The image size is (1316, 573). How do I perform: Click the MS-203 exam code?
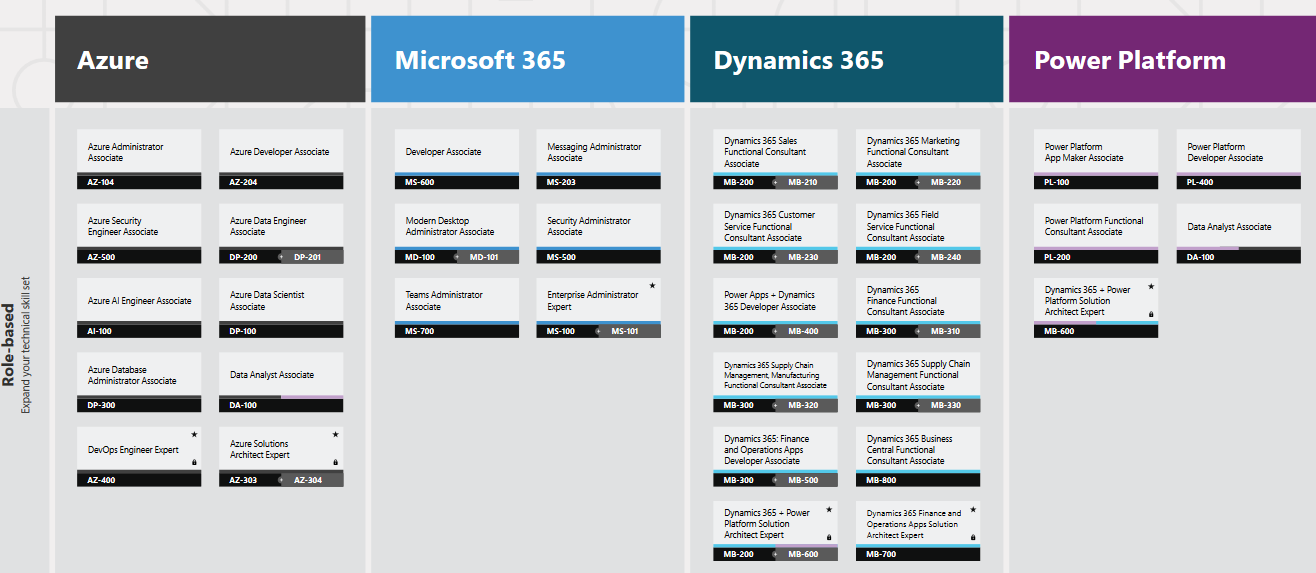click(x=561, y=183)
